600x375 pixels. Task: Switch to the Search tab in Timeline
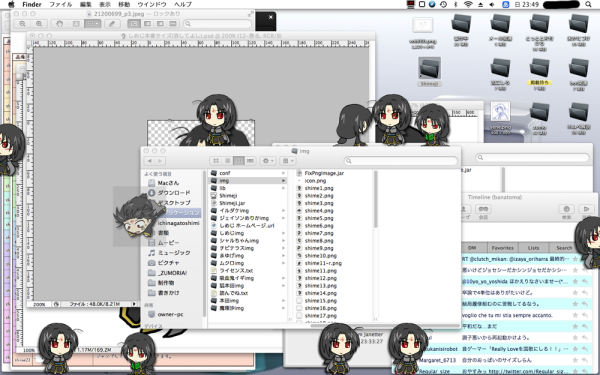coord(564,248)
